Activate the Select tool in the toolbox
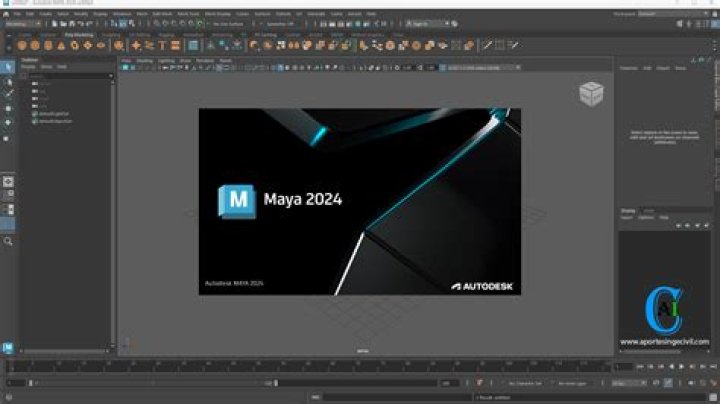This screenshot has height=404, width=720. click(x=8, y=67)
